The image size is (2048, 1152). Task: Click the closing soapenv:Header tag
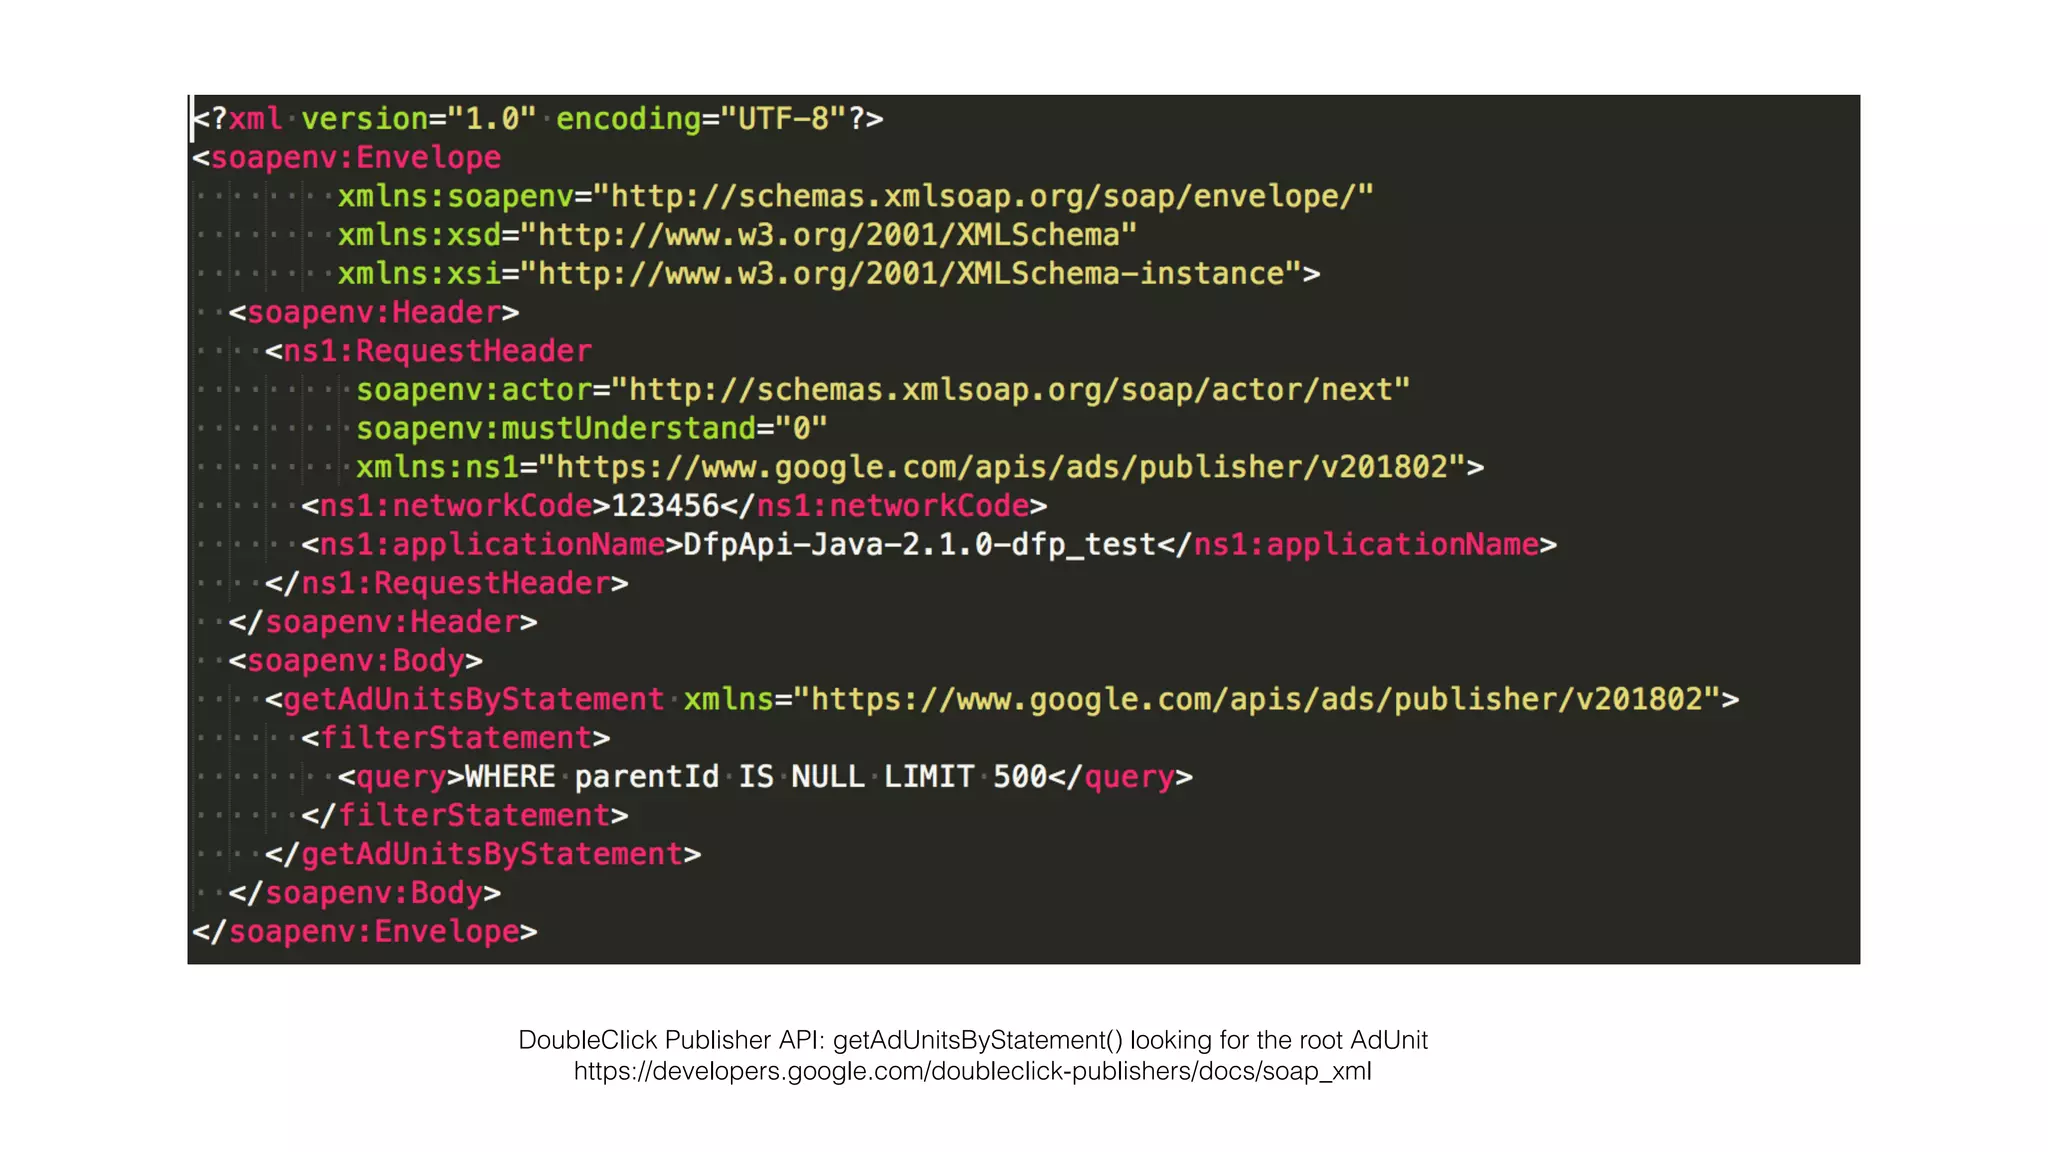[x=383, y=622]
